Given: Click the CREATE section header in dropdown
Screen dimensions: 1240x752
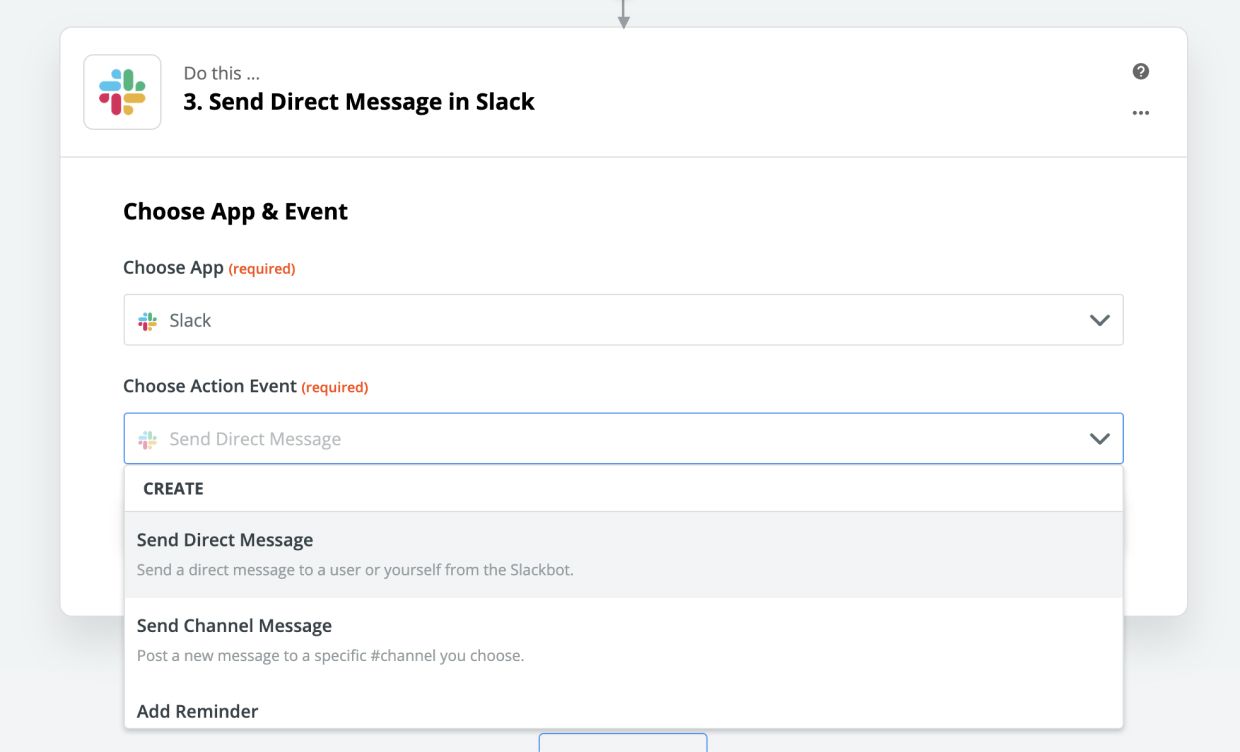Looking at the screenshot, I should click(173, 488).
